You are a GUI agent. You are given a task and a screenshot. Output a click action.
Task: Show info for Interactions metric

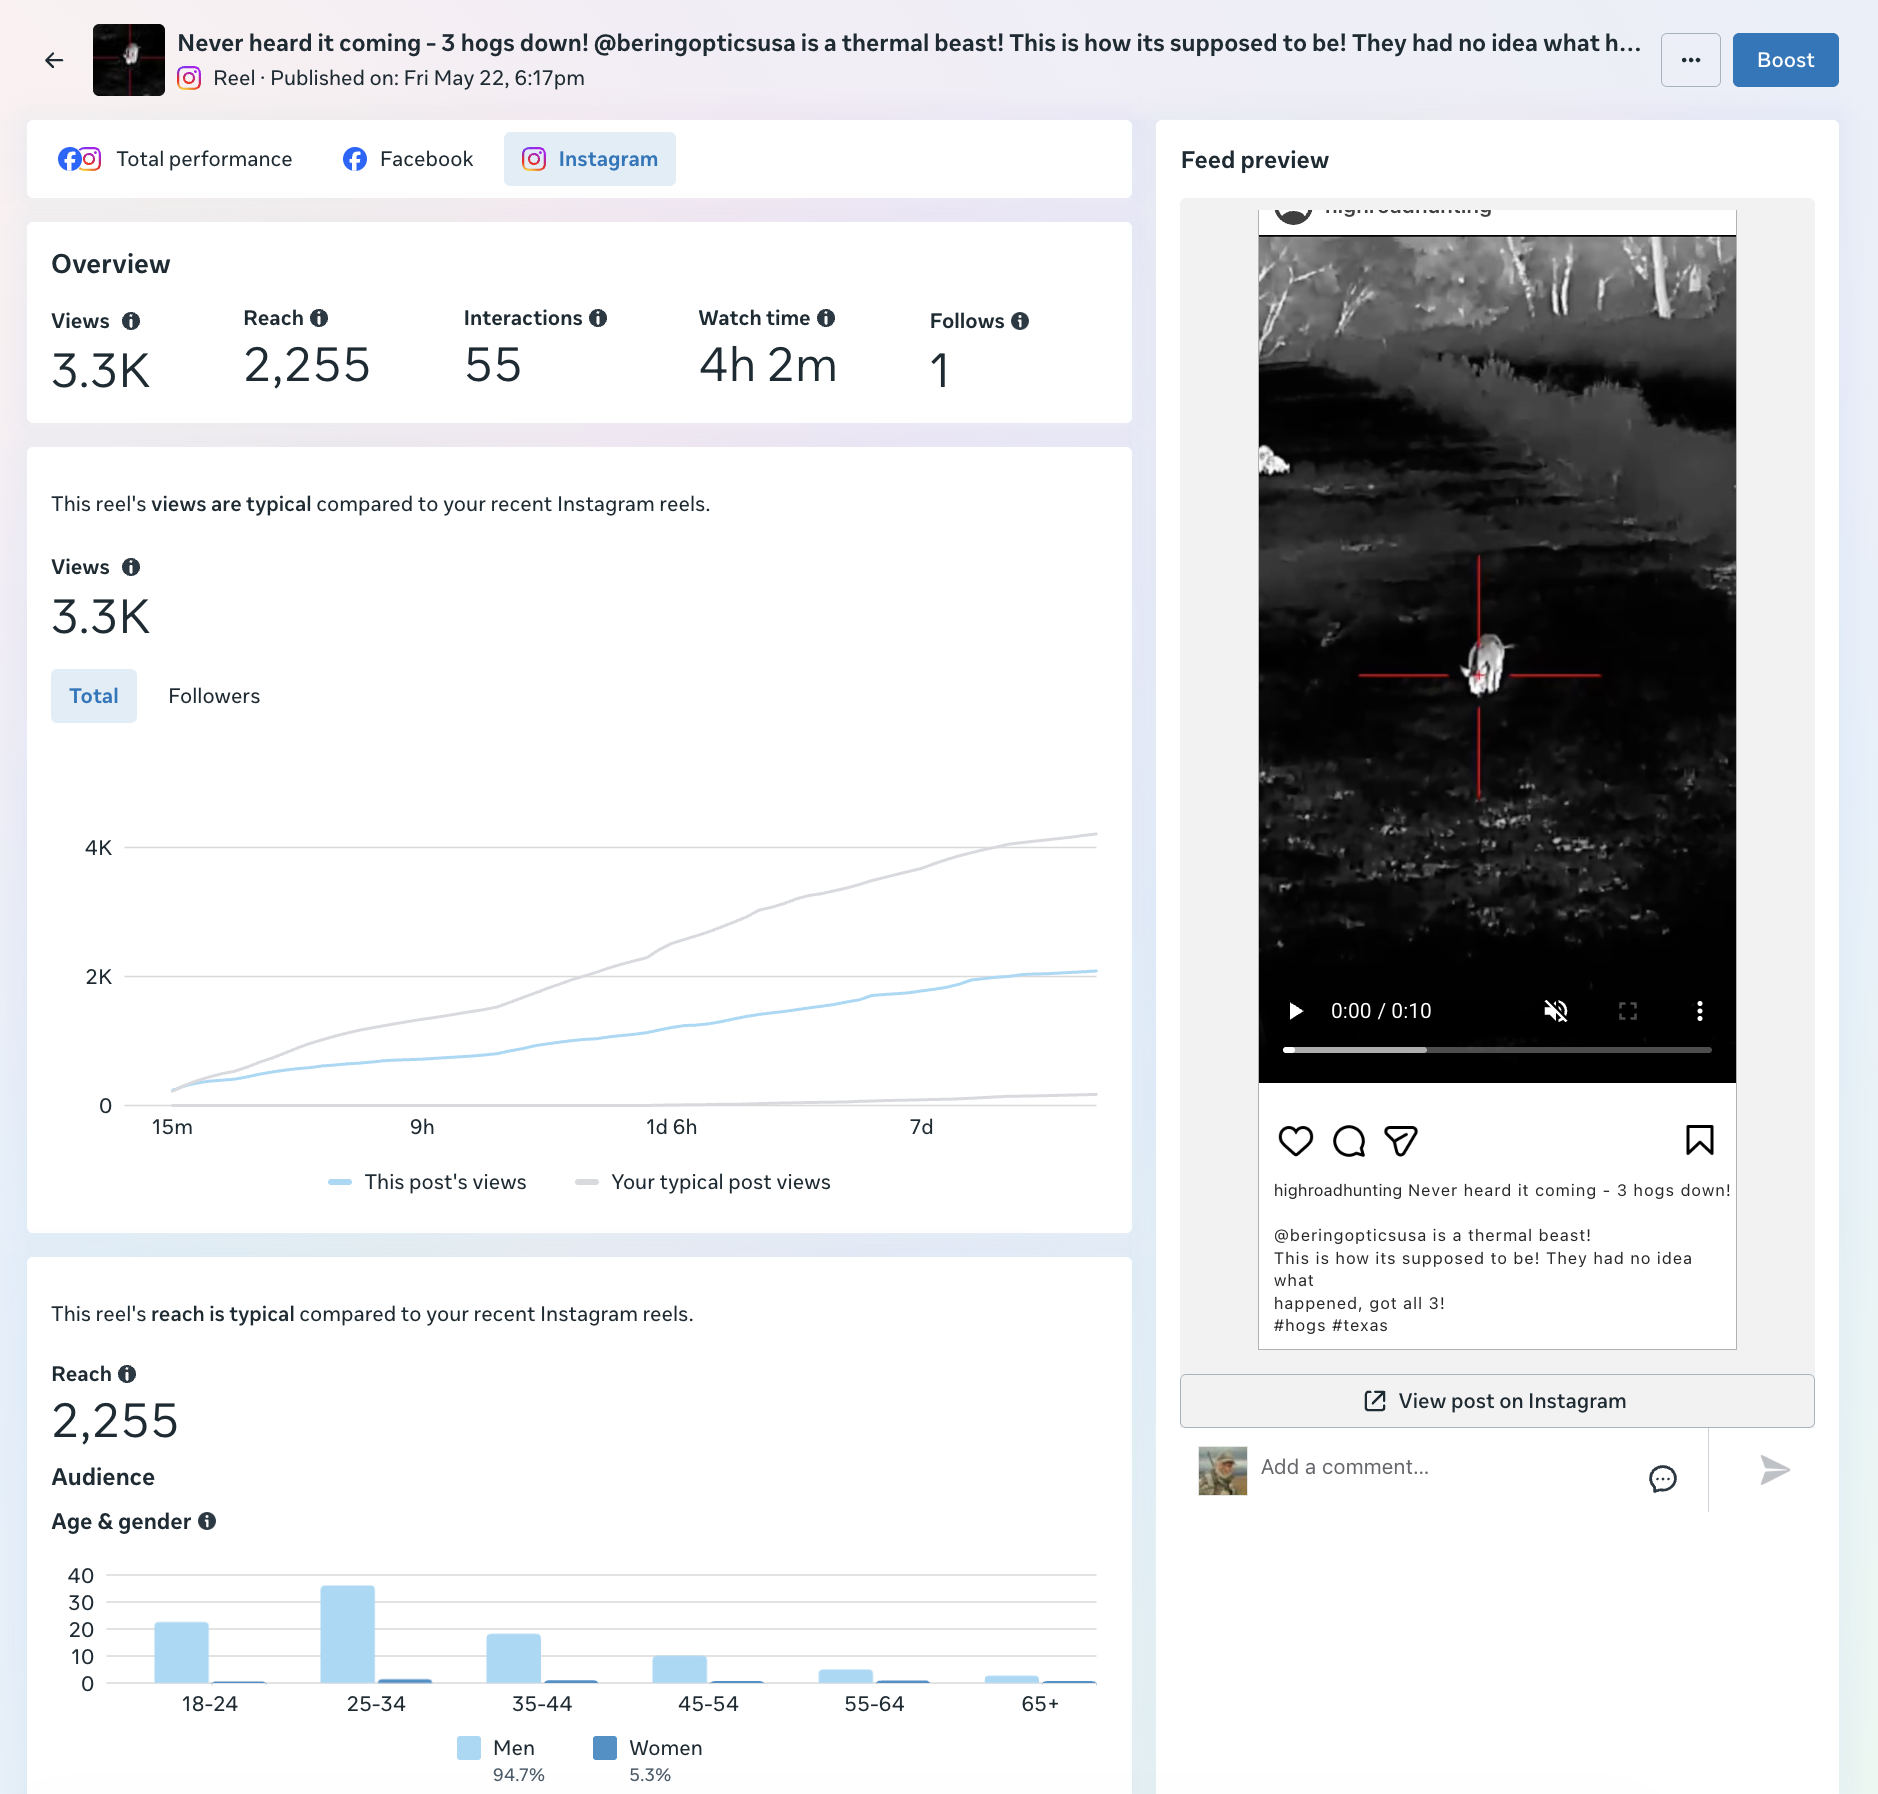coord(598,318)
